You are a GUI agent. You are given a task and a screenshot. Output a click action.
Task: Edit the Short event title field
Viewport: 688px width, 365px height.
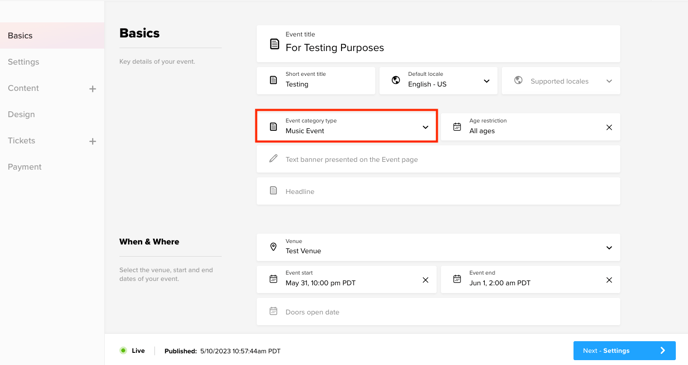[316, 80]
